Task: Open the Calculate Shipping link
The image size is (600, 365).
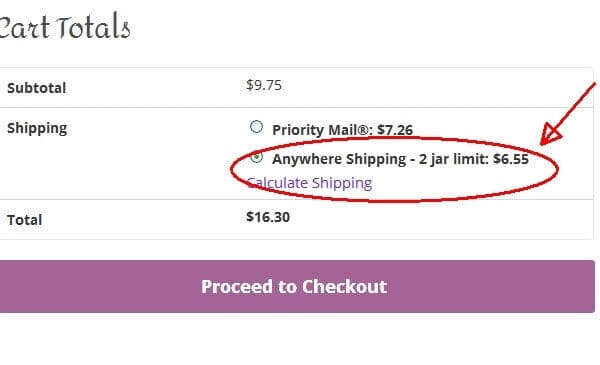Action: click(x=310, y=183)
